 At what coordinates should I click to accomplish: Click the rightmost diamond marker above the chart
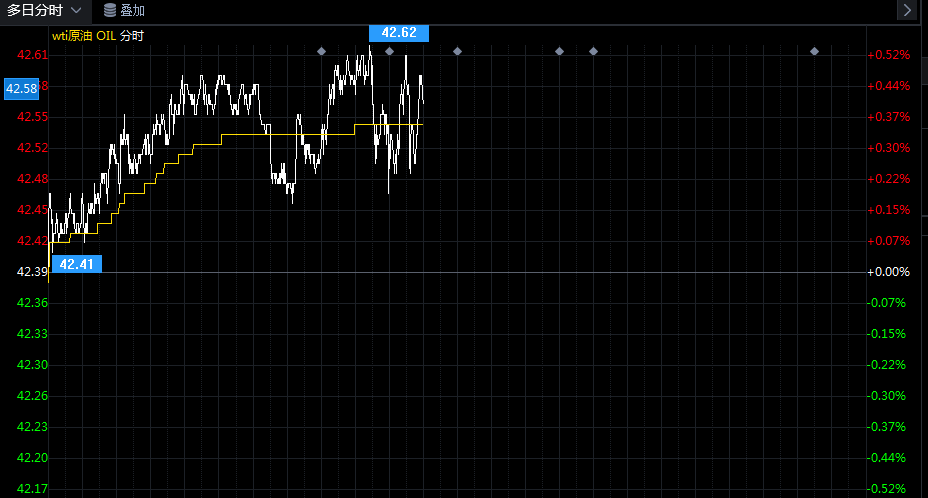(x=814, y=52)
